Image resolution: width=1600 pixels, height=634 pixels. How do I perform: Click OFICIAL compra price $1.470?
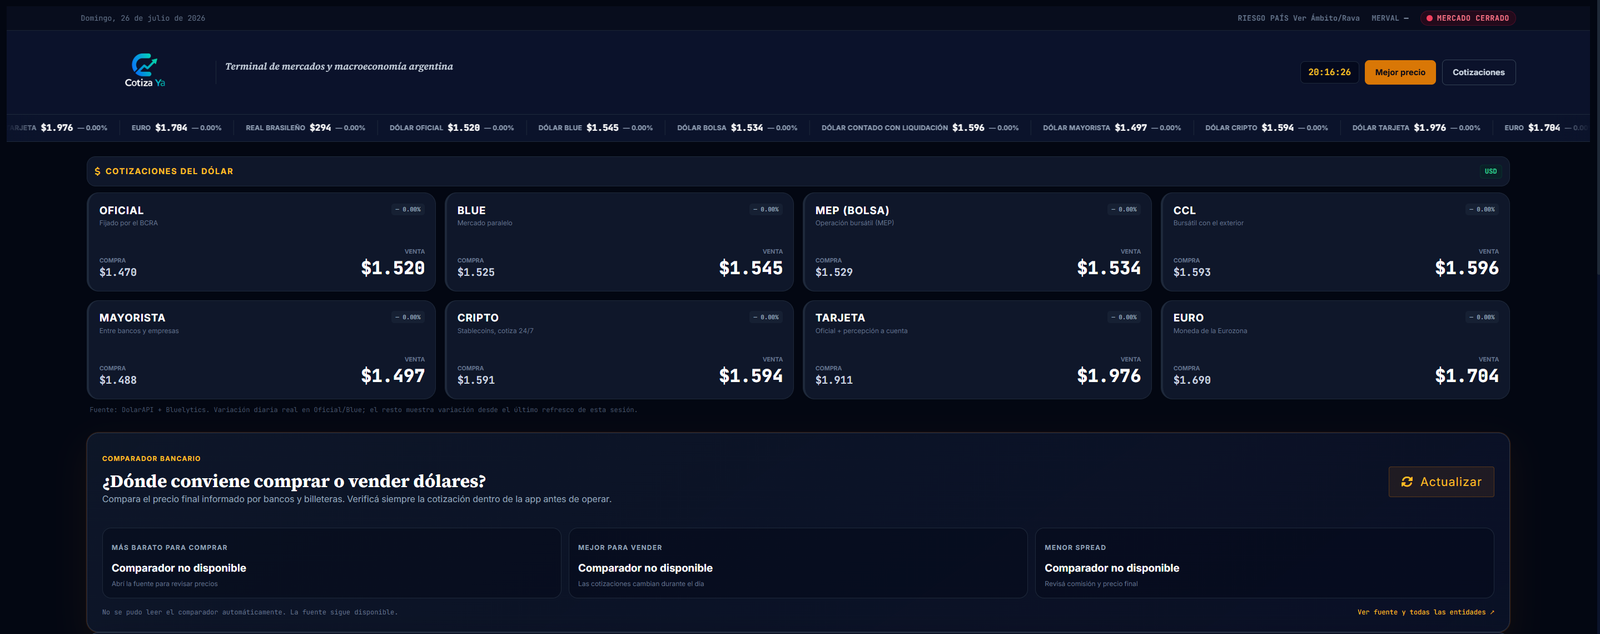click(x=118, y=272)
